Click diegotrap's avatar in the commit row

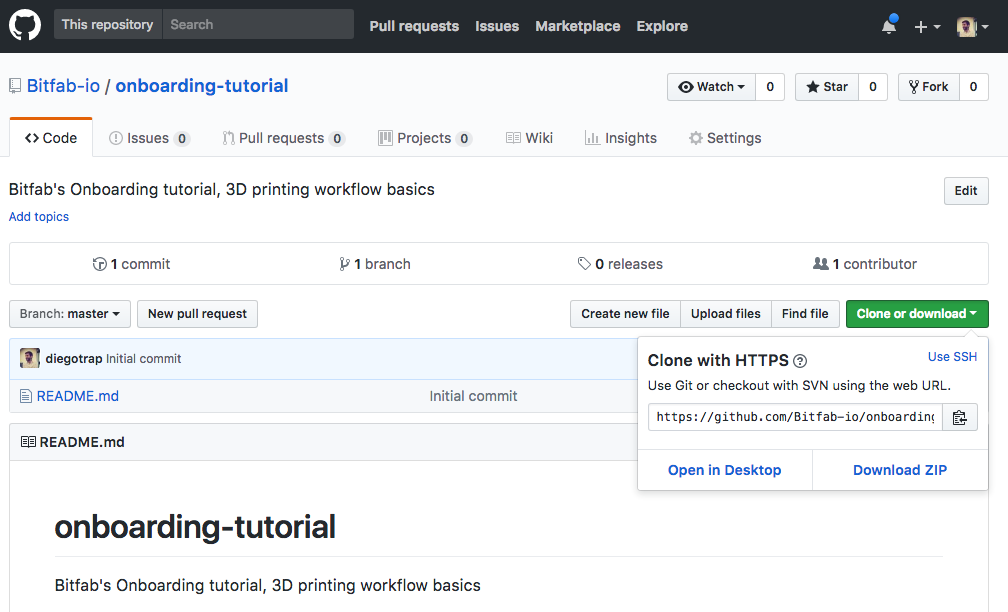pos(30,358)
